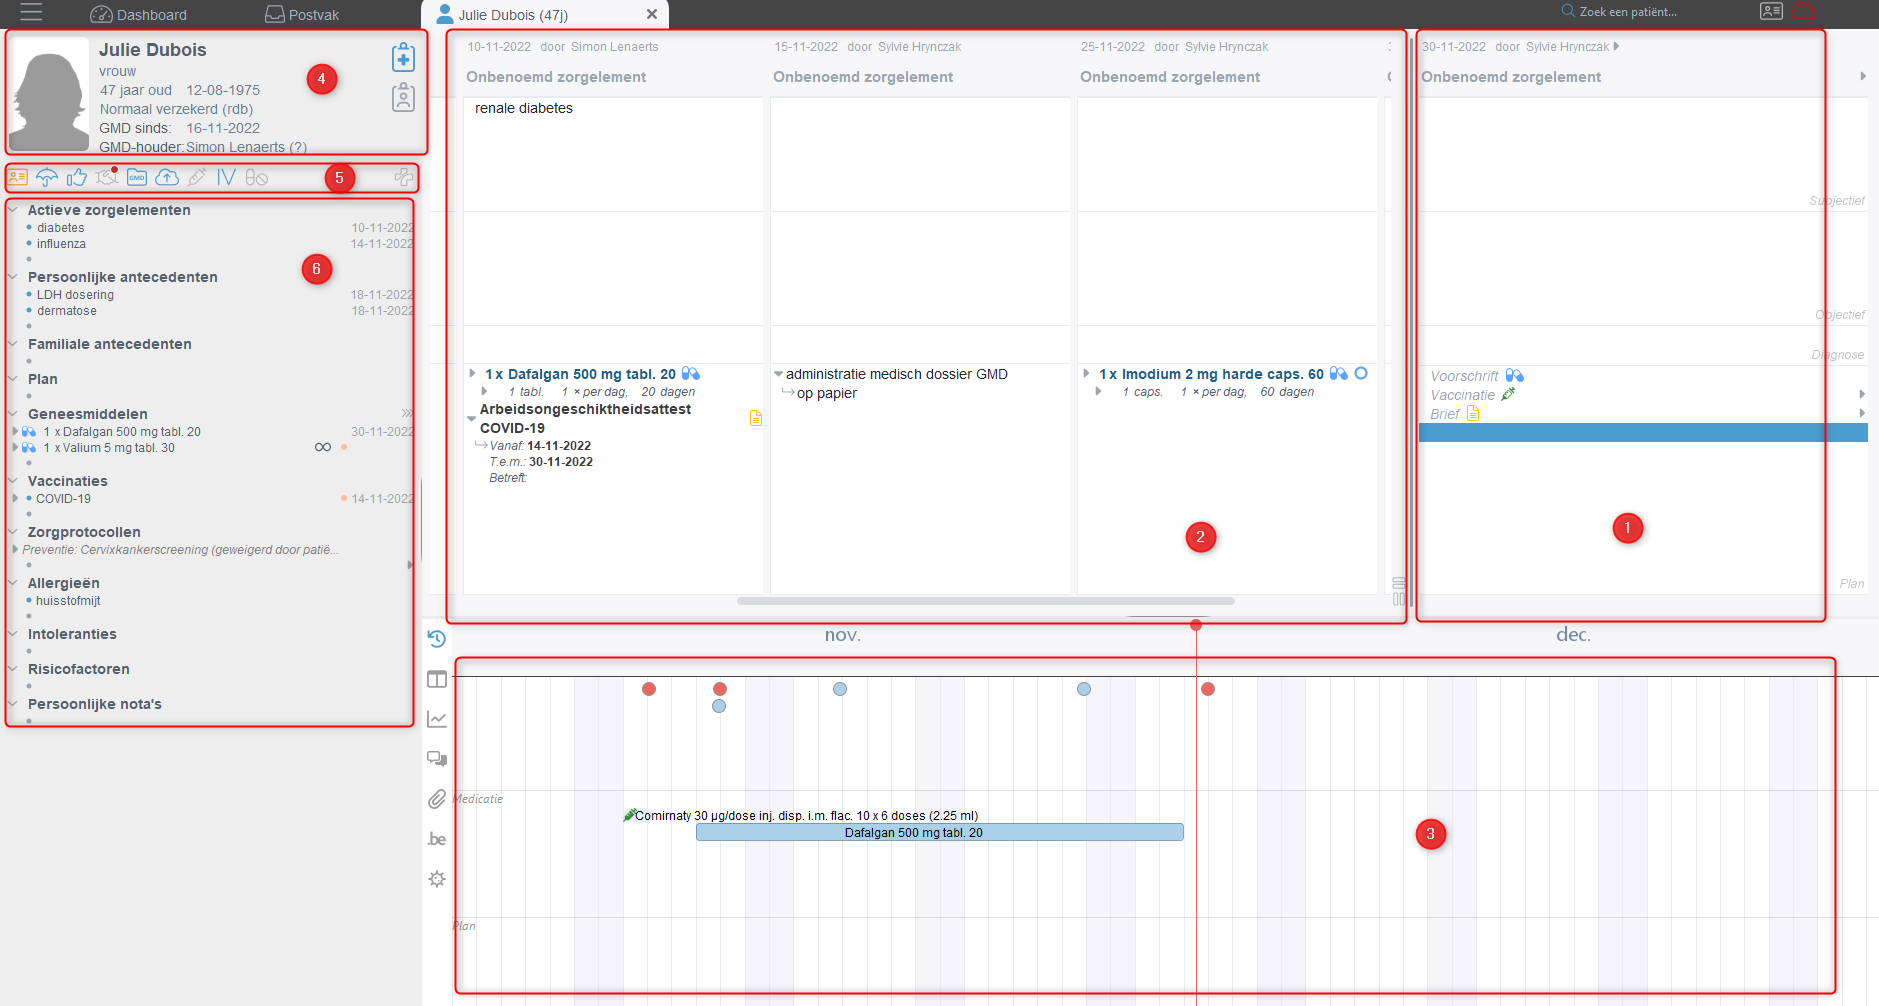Expand the COVID-19 vaccination row
Viewport: 1879px width, 1006px height.
coord(15,498)
